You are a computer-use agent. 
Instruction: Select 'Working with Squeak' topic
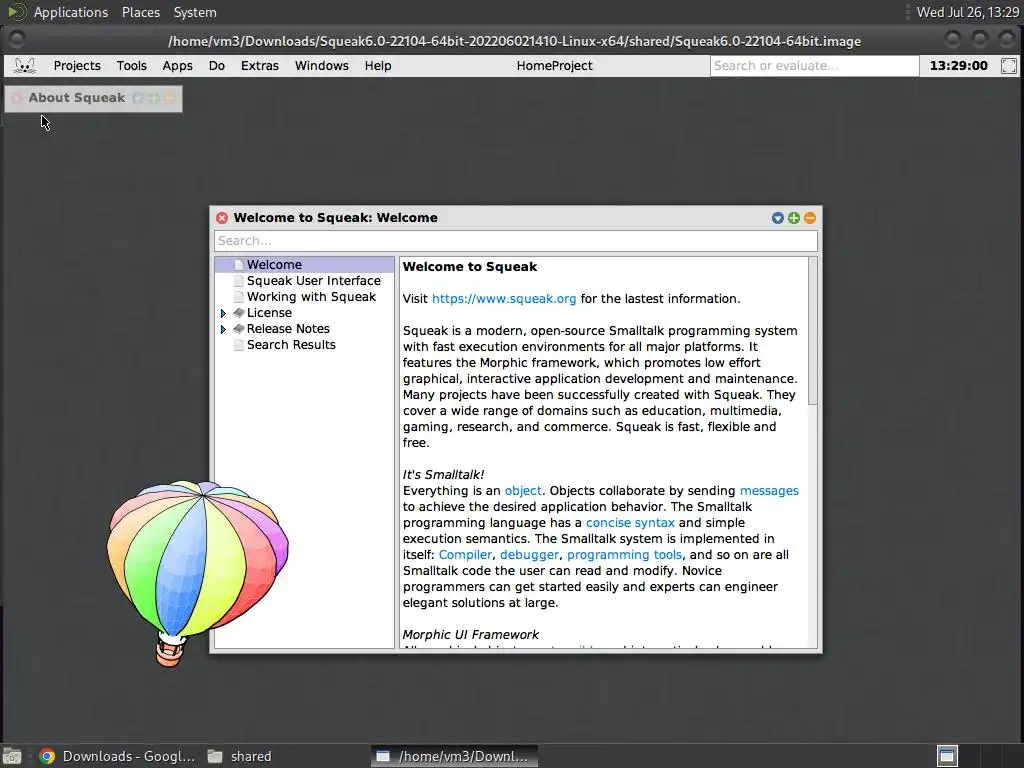tap(312, 296)
